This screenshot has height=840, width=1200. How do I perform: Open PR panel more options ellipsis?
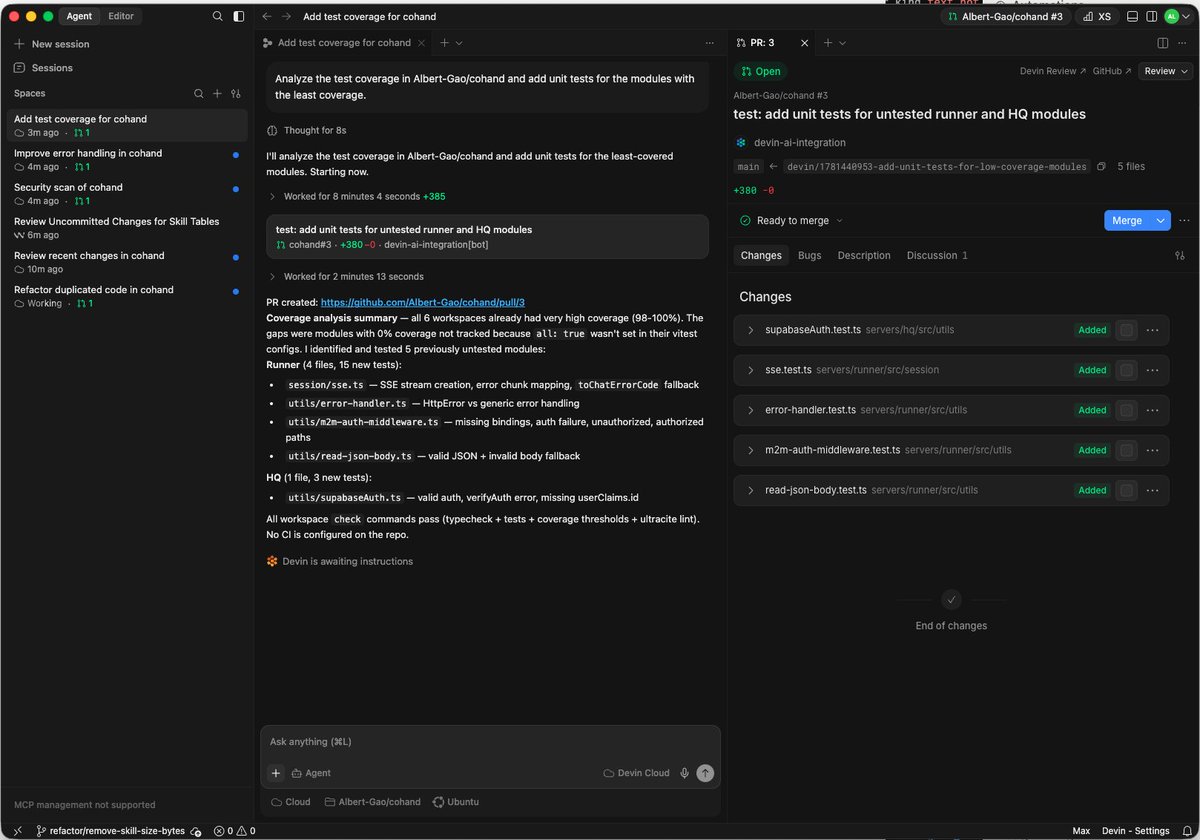(x=1183, y=43)
